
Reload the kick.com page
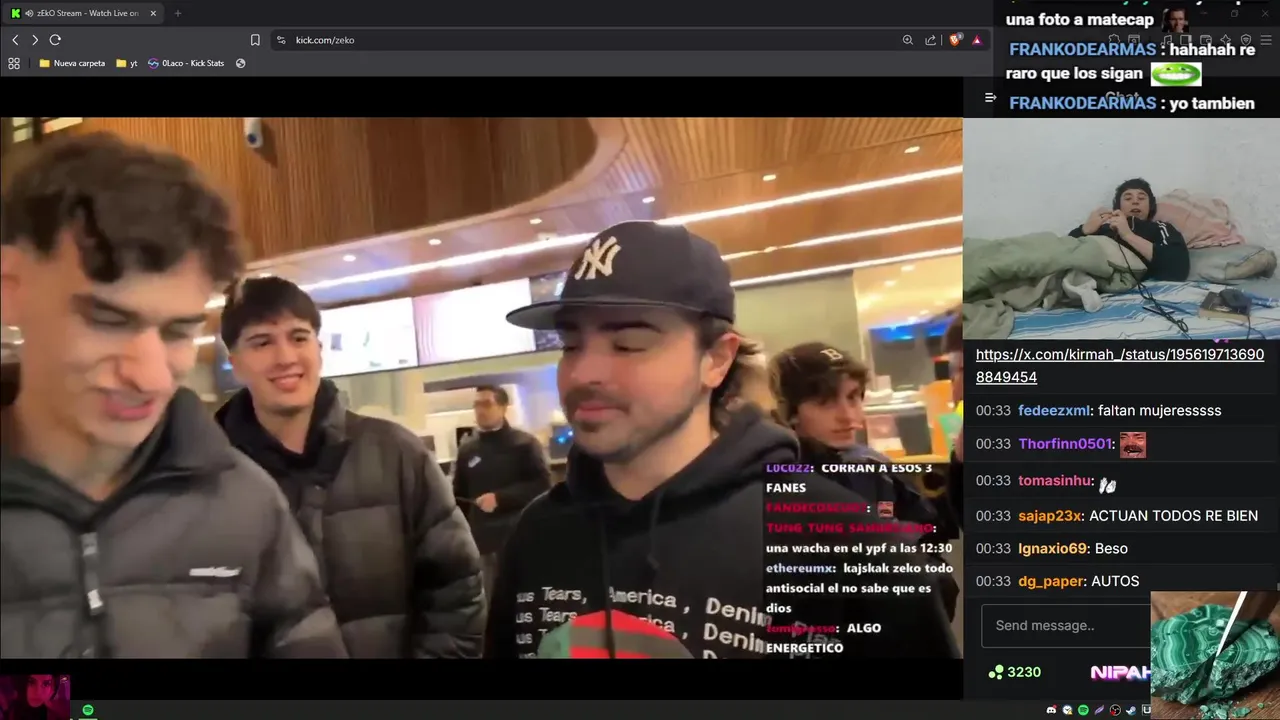(55, 40)
